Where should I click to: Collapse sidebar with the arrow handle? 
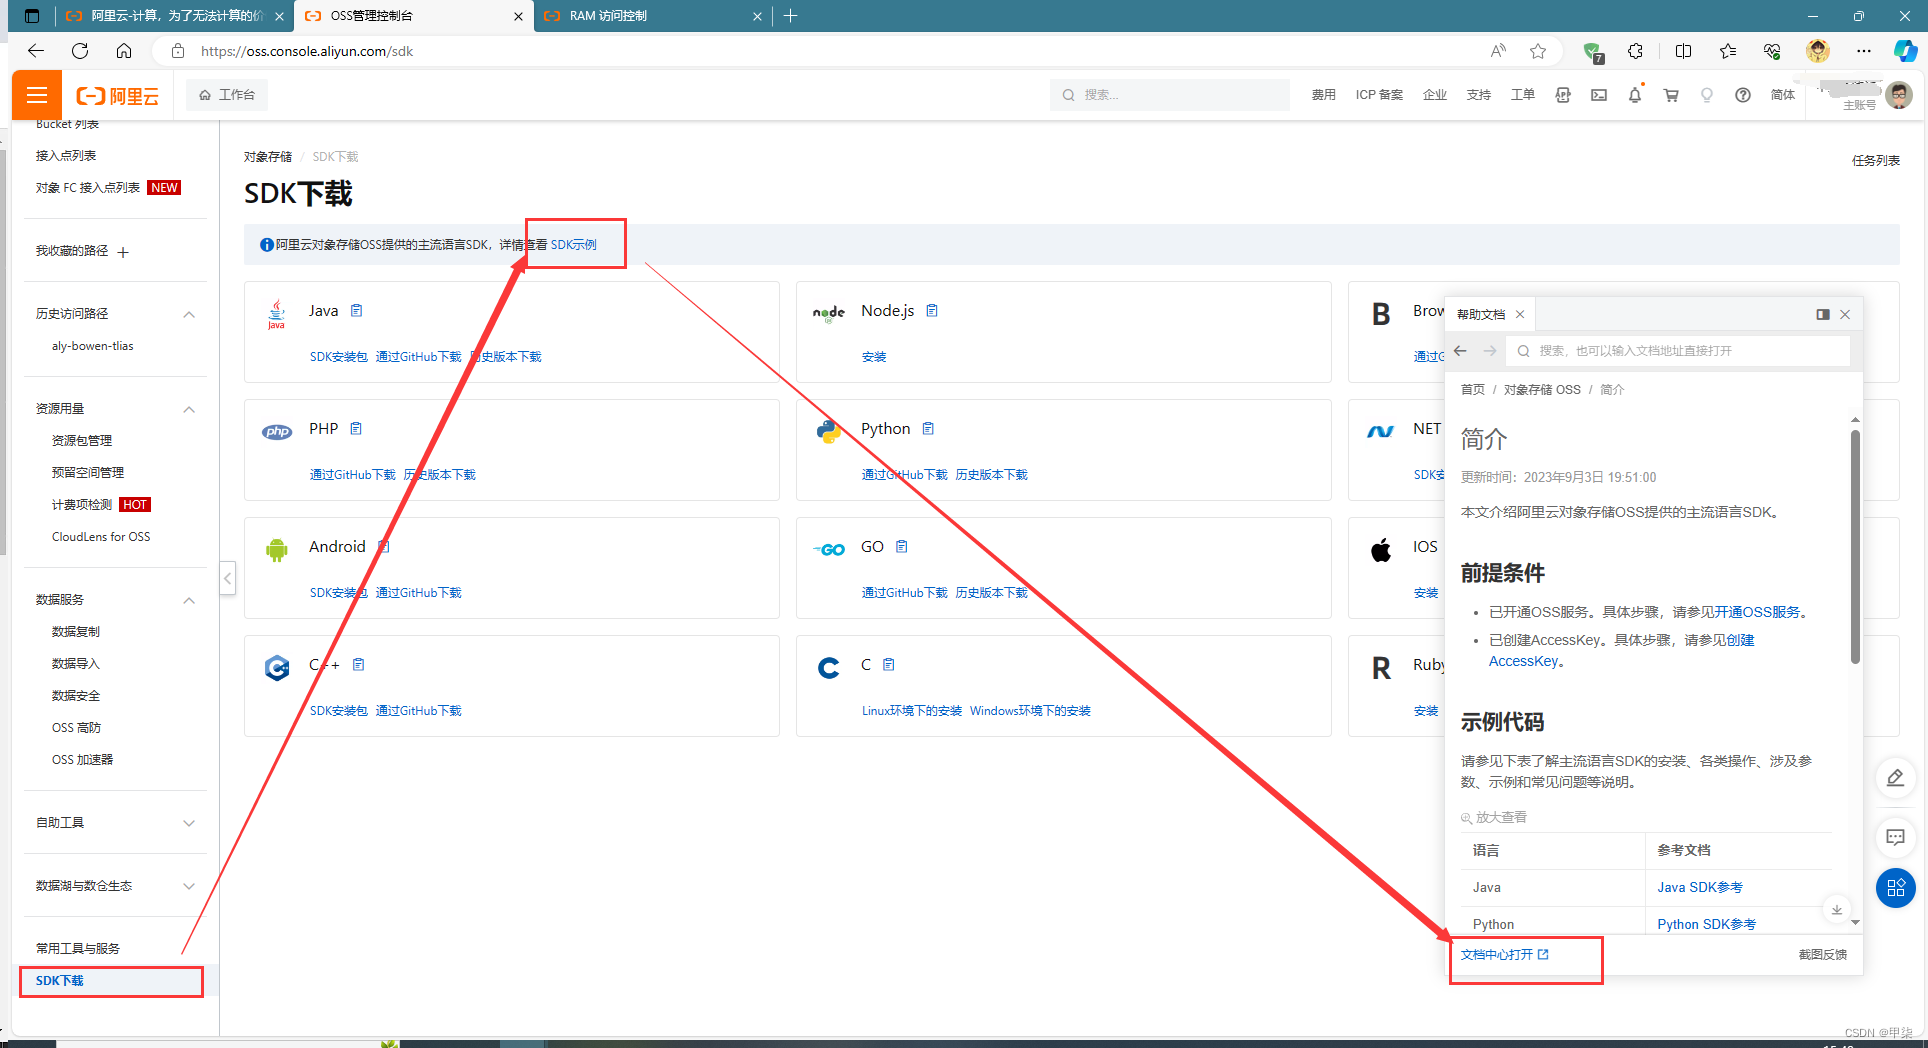(228, 578)
